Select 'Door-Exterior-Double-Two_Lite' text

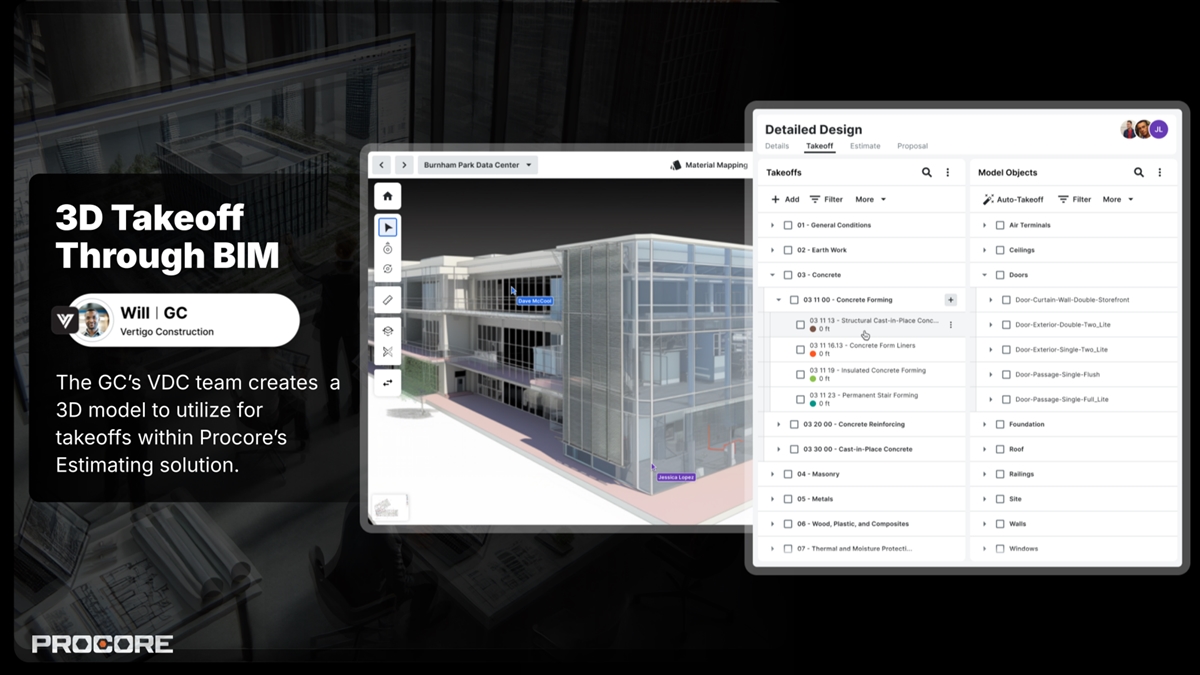[1063, 325]
